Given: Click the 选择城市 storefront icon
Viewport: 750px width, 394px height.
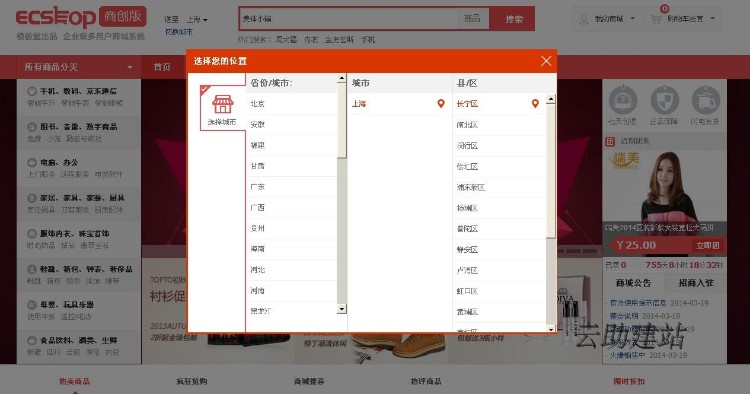Looking at the screenshot, I should coord(223,104).
